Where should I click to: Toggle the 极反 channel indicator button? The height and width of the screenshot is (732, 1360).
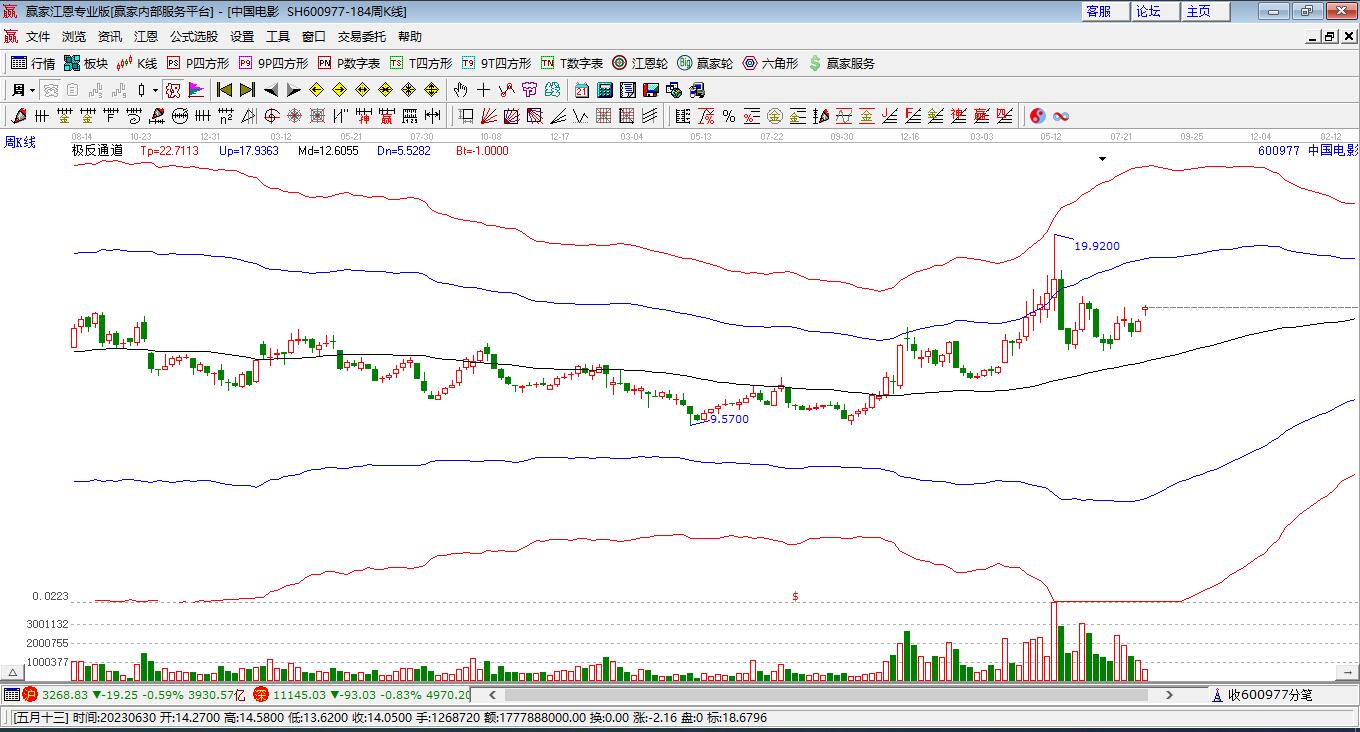click(x=173, y=90)
